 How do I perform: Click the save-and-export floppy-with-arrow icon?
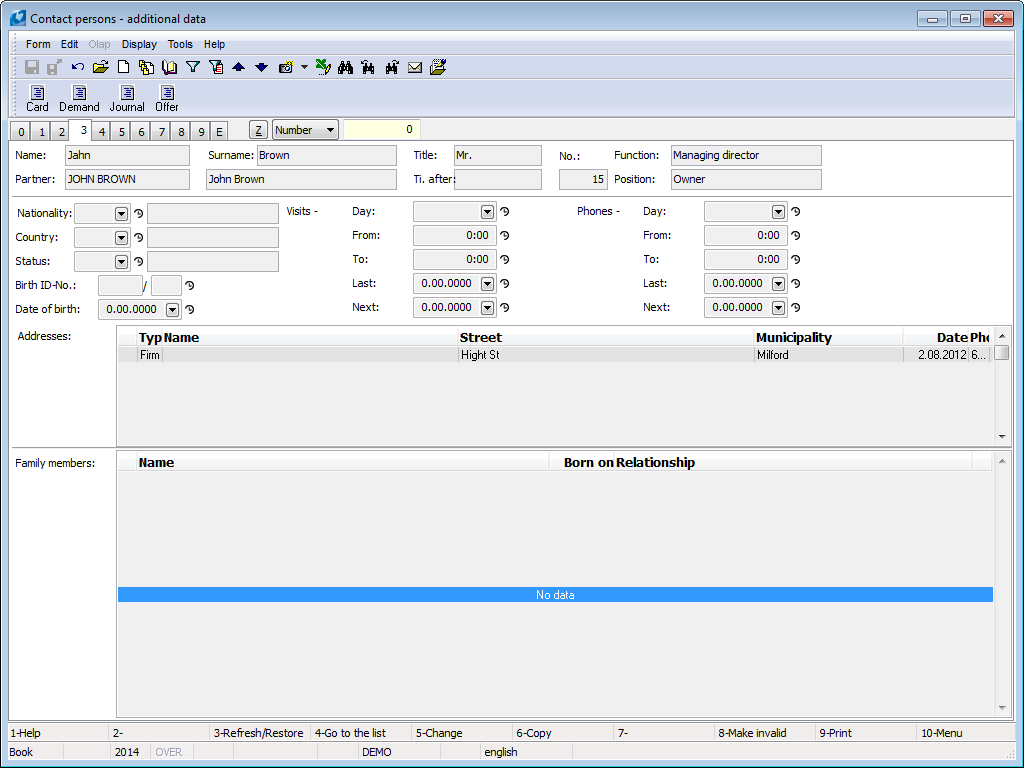click(54, 67)
